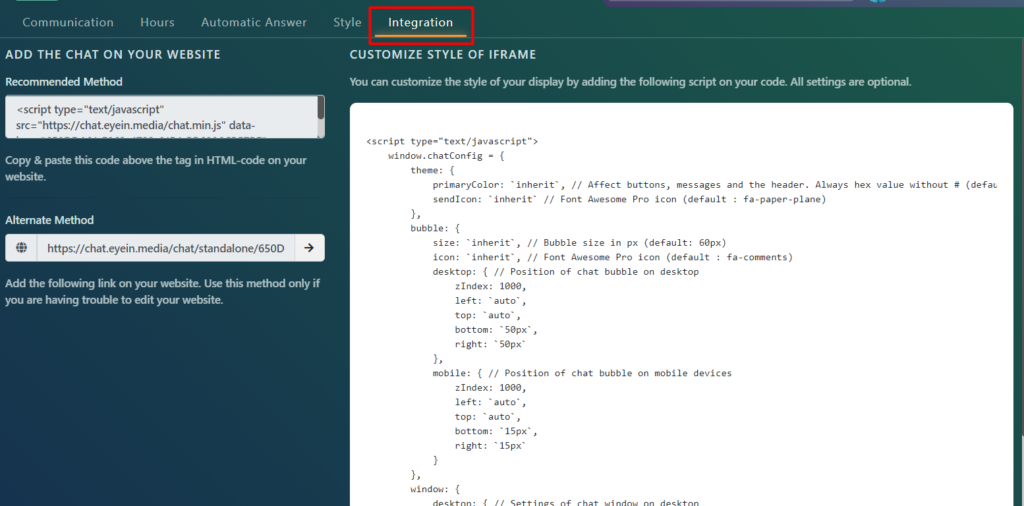Click the highlighted Integration tab
The image size is (1024, 506).
click(420, 22)
